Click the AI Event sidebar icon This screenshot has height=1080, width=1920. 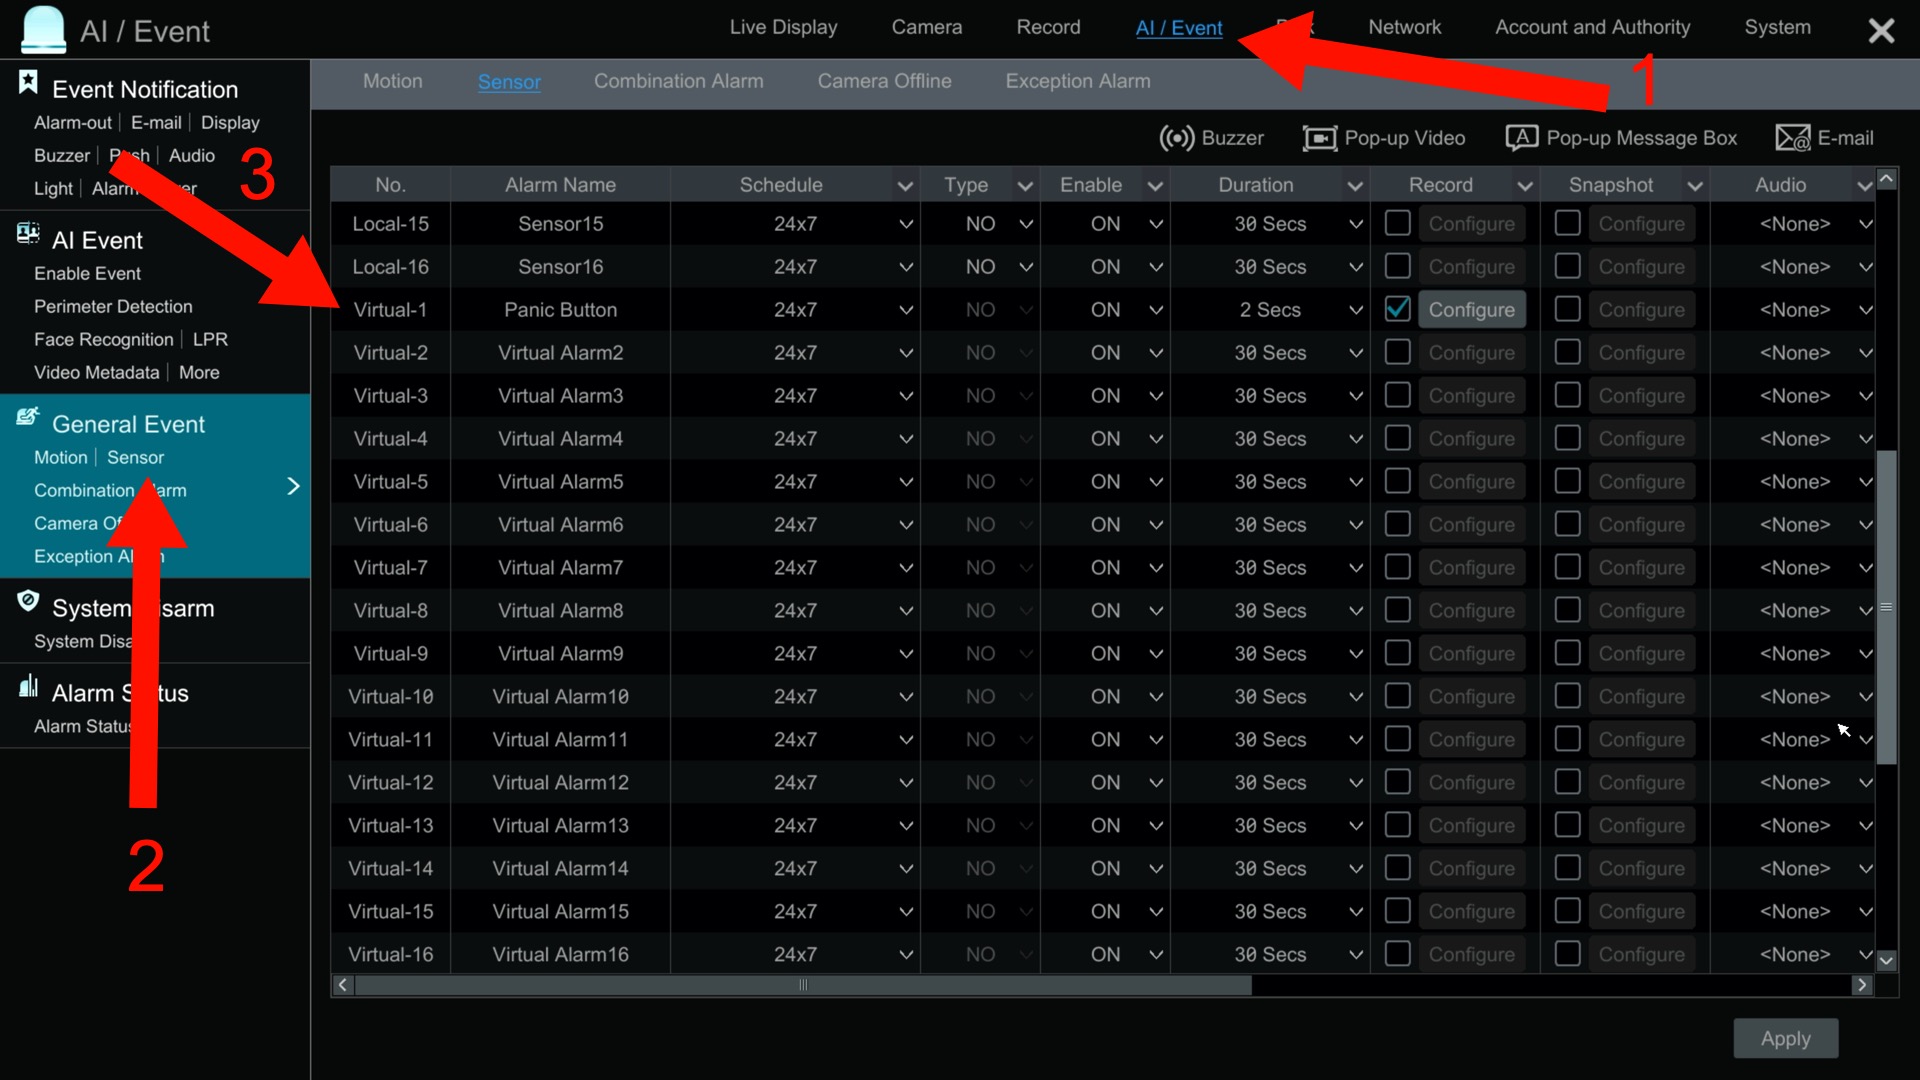point(28,234)
